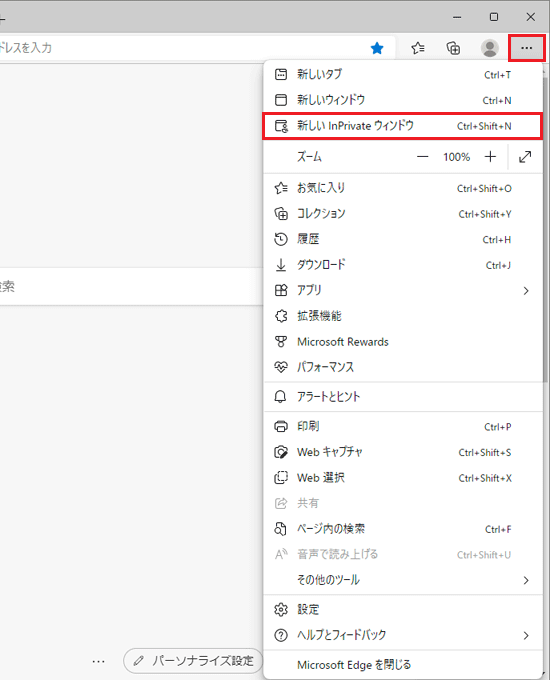
Task: Click the blue favorite star in address bar
Action: point(377,48)
